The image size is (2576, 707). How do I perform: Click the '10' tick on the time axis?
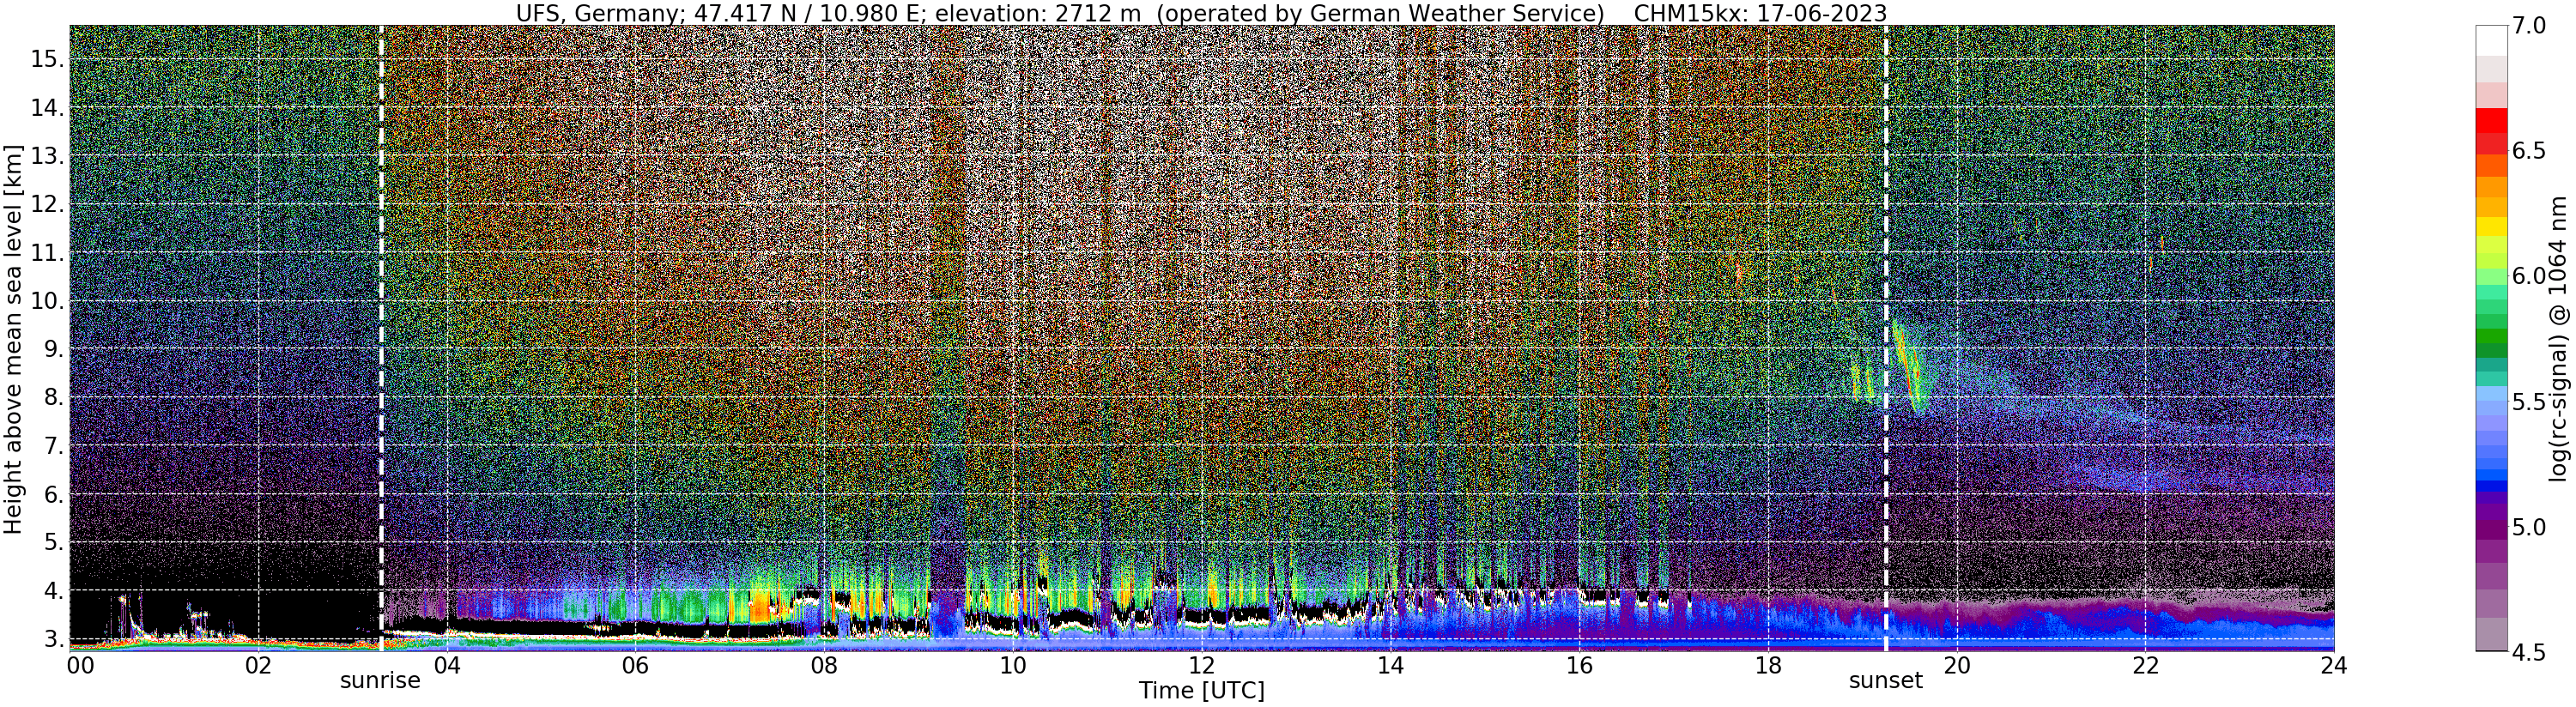(x=1012, y=666)
